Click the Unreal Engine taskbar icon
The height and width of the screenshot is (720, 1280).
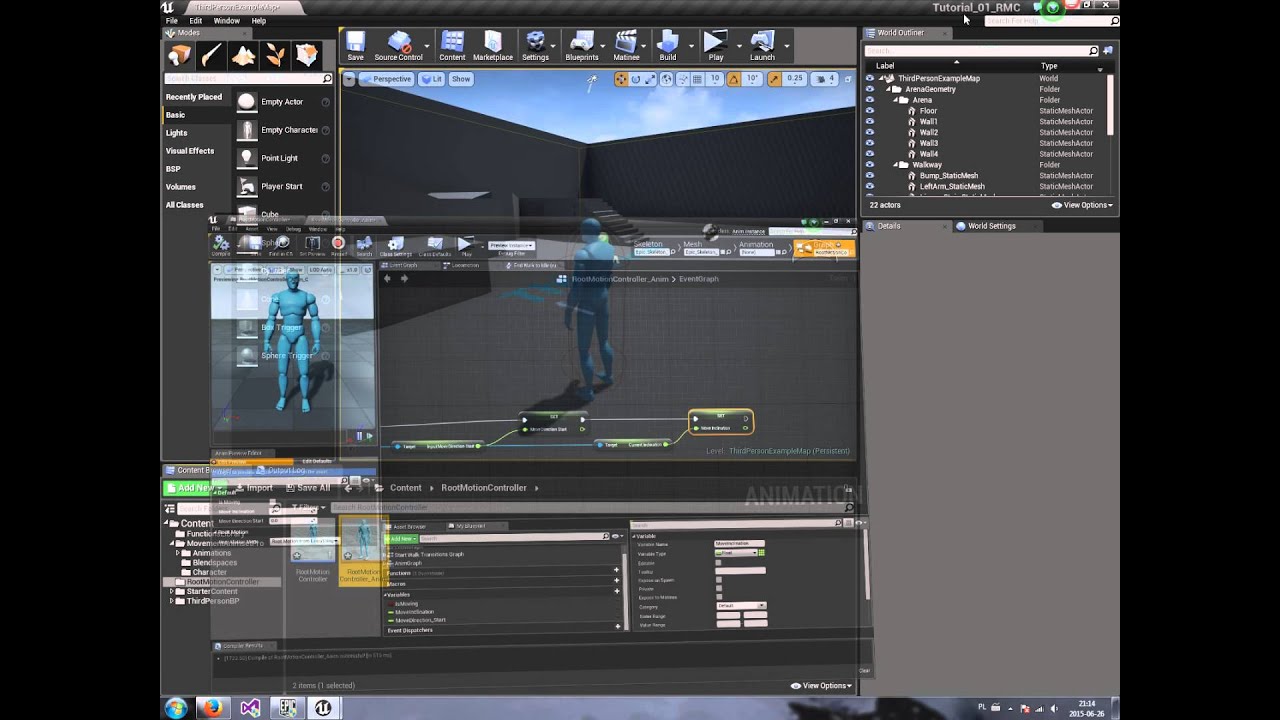(x=325, y=708)
